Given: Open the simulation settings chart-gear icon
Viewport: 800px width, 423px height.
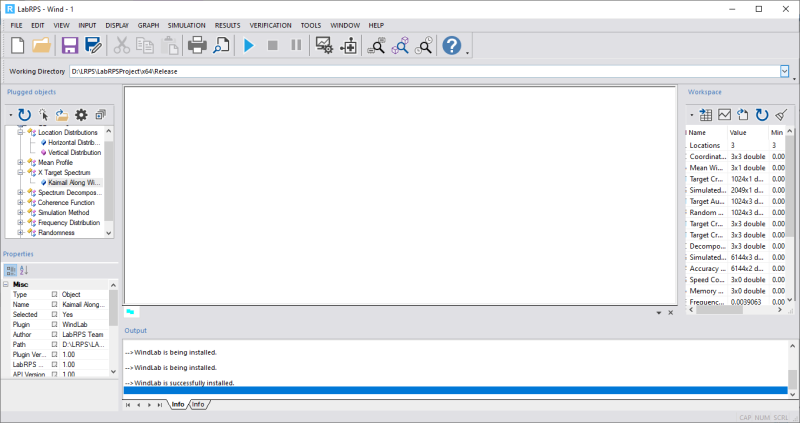Looking at the screenshot, I should [324, 45].
